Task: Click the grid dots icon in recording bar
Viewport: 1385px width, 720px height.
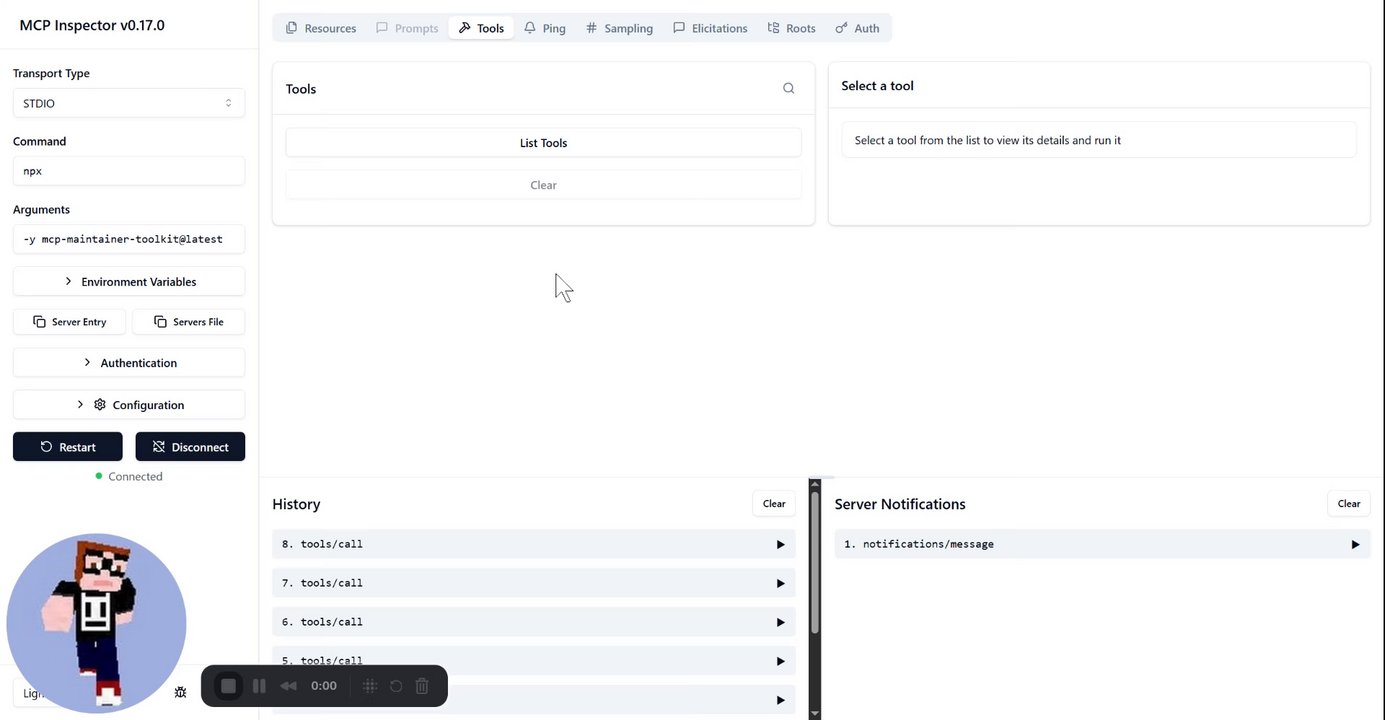Action: [x=369, y=686]
